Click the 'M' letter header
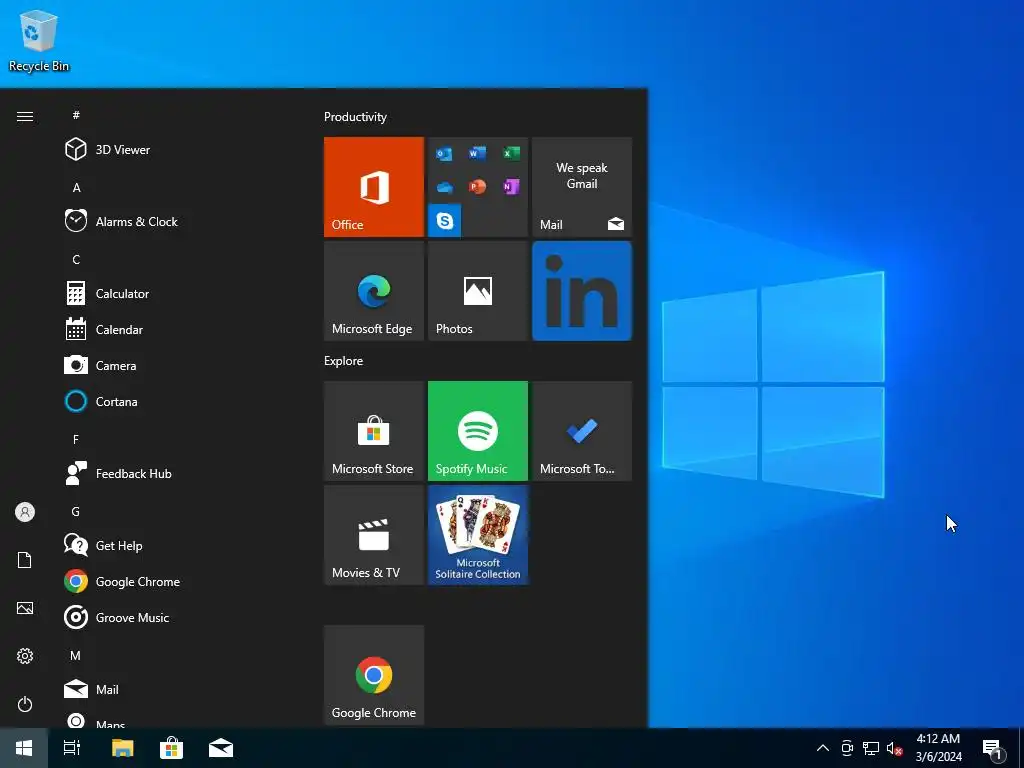Screen dimensions: 1024x768 76,655
